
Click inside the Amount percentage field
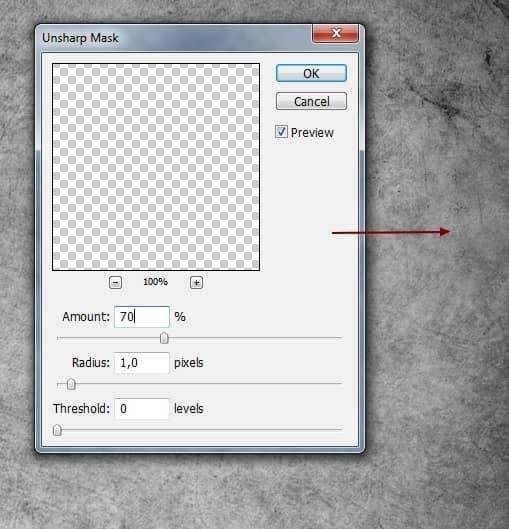[x=142, y=317]
